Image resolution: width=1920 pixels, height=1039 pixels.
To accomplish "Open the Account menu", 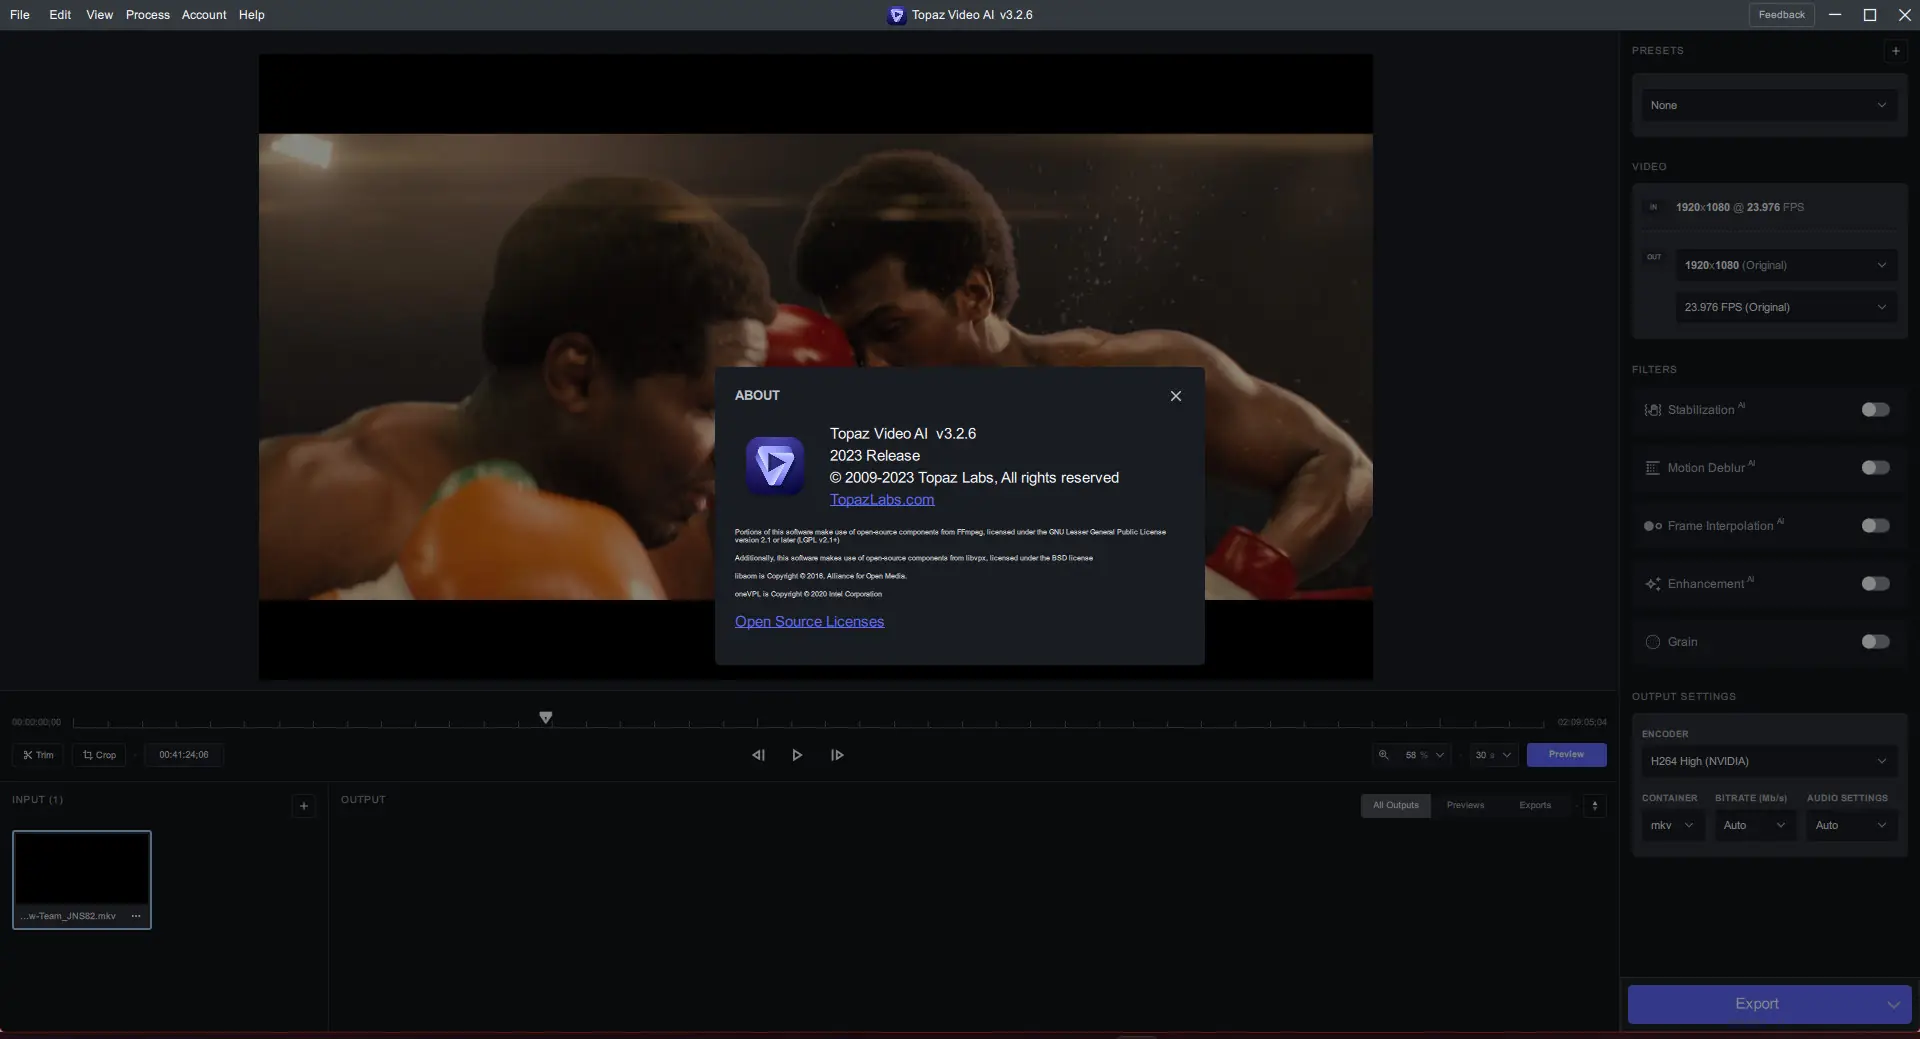I will [x=204, y=15].
